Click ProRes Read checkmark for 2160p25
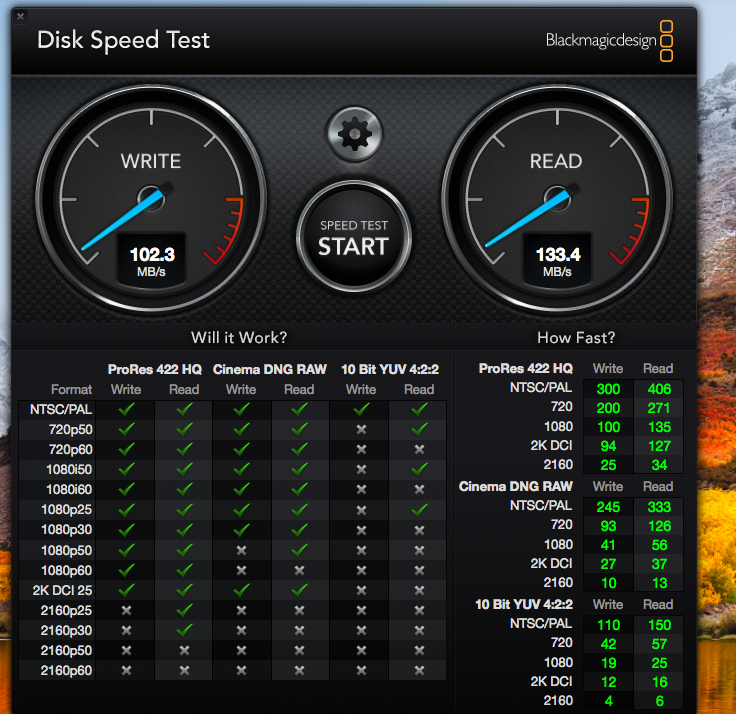 point(184,610)
